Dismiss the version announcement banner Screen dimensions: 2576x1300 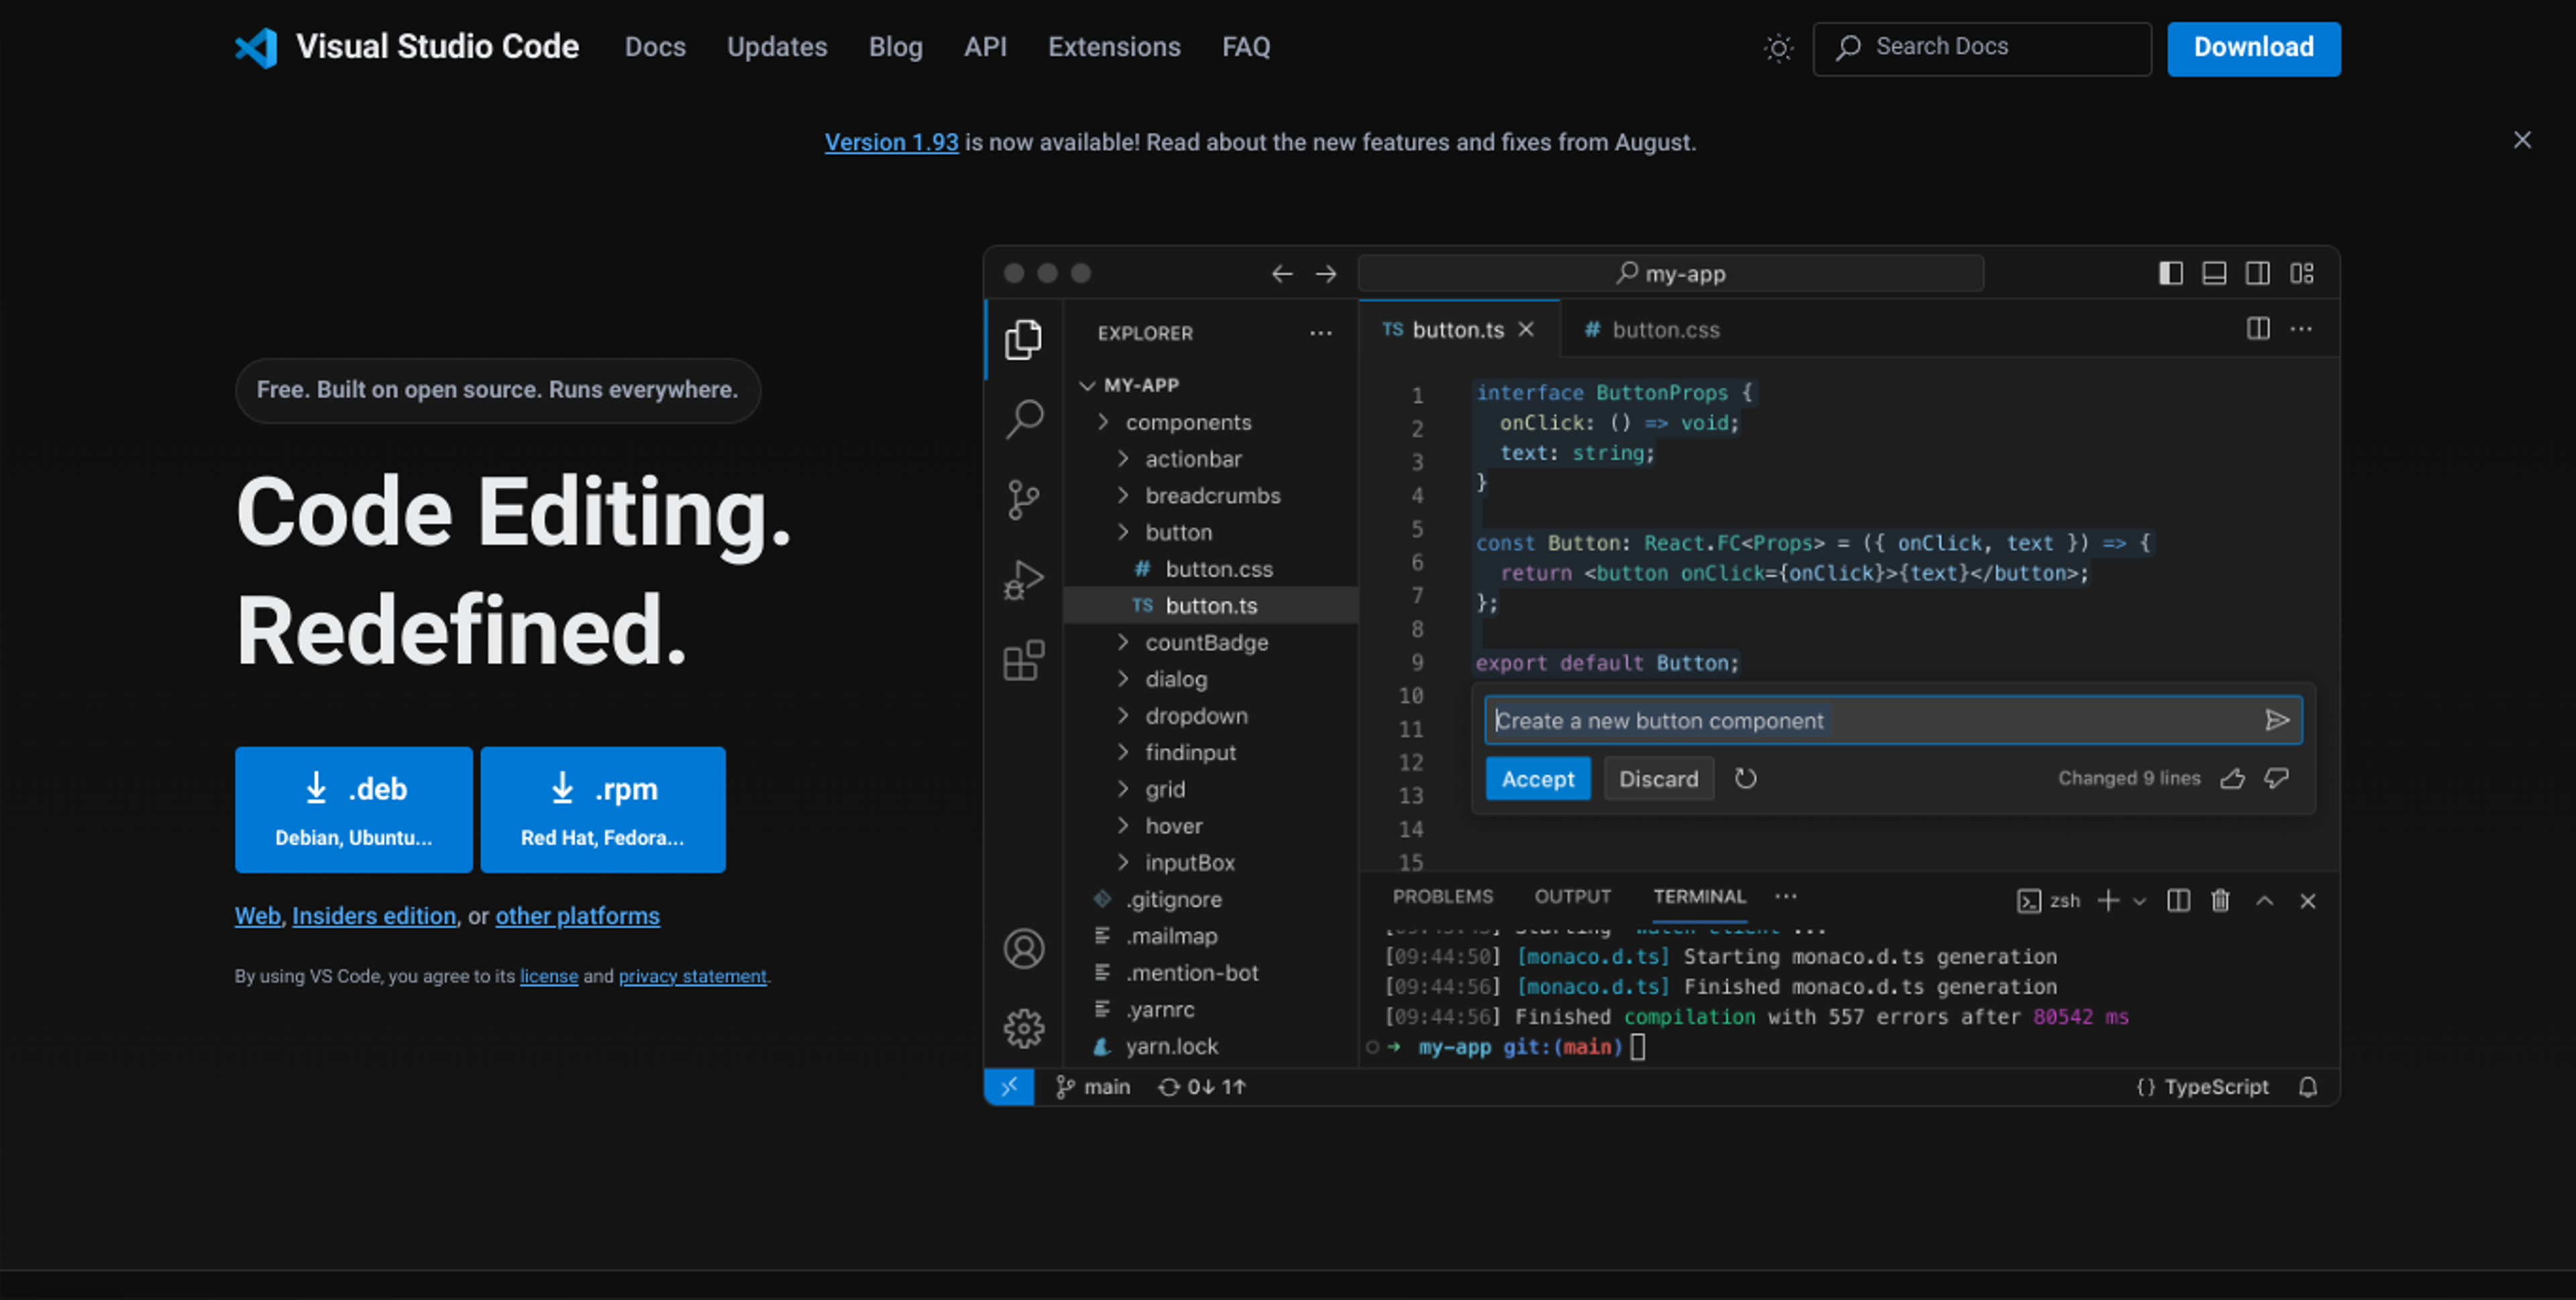click(2522, 140)
